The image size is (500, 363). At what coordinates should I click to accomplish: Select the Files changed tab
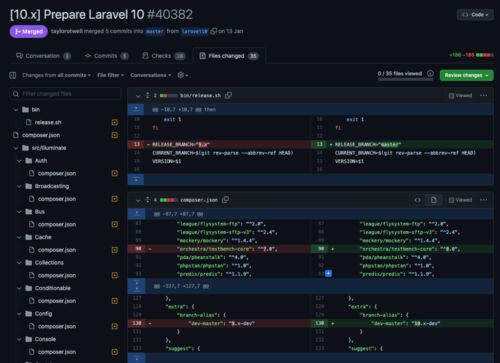click(x=229, y=56)
